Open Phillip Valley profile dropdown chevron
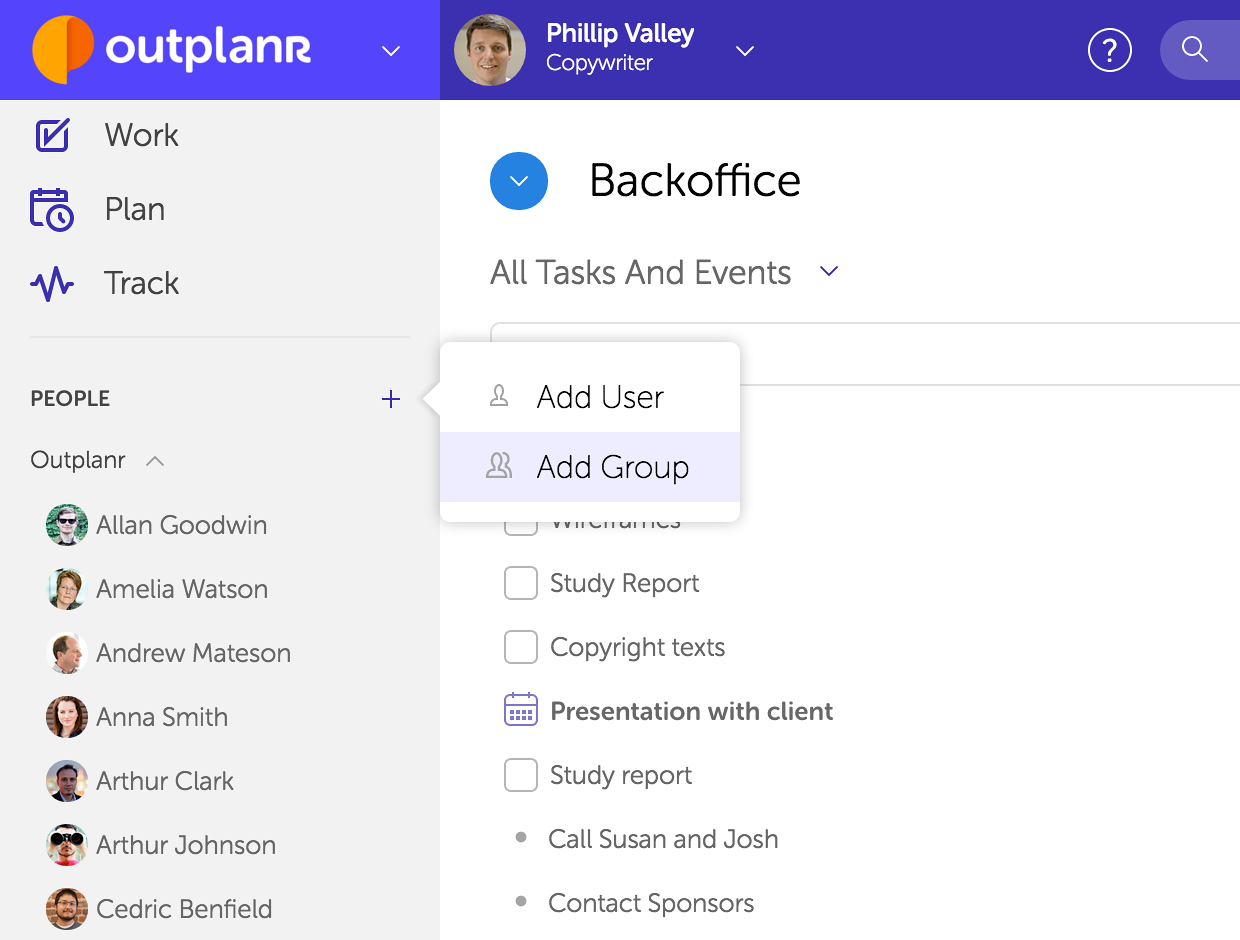Image resolution: width=1240 pixels, height=940 pixels. tap(745, 51)
